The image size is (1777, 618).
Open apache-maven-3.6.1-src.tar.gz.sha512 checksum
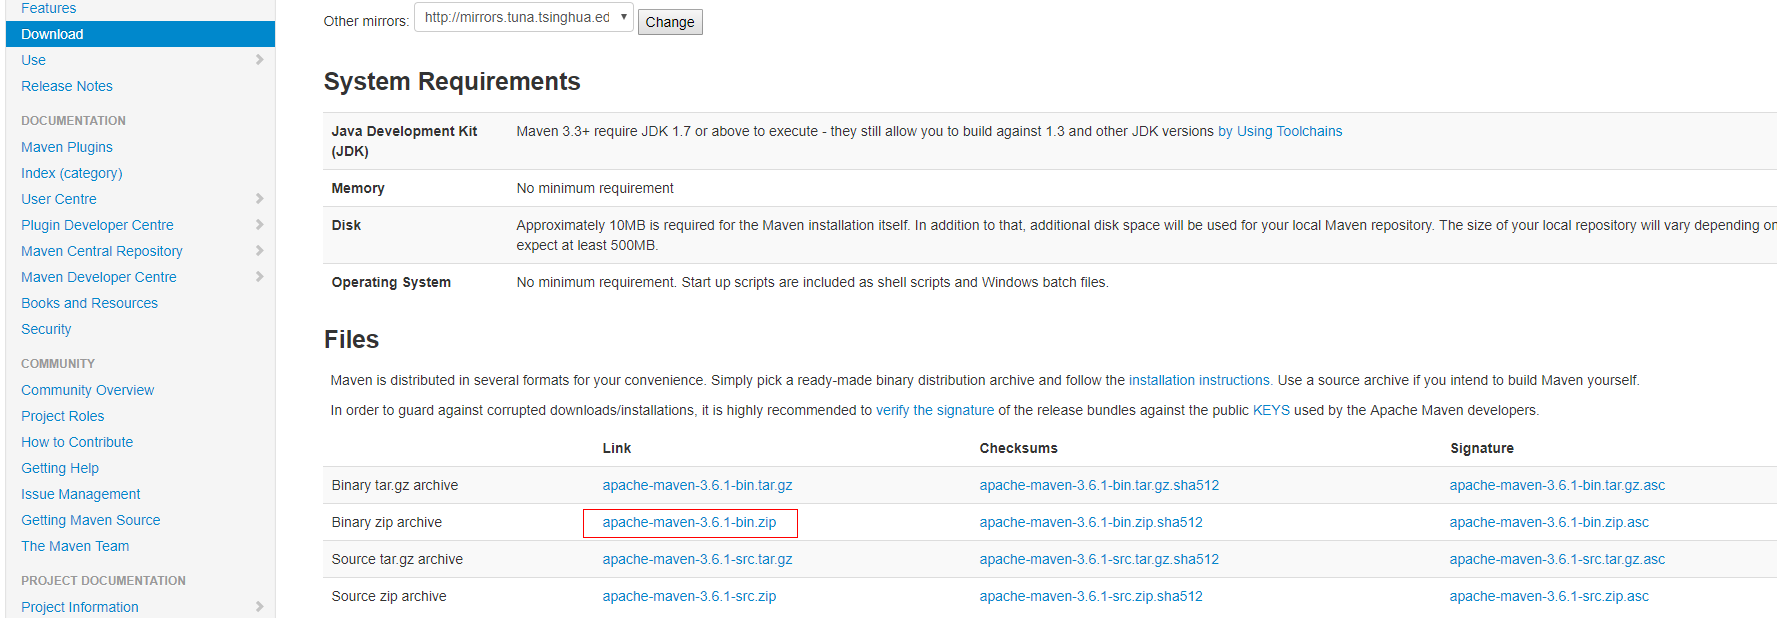coord(1099,559)
